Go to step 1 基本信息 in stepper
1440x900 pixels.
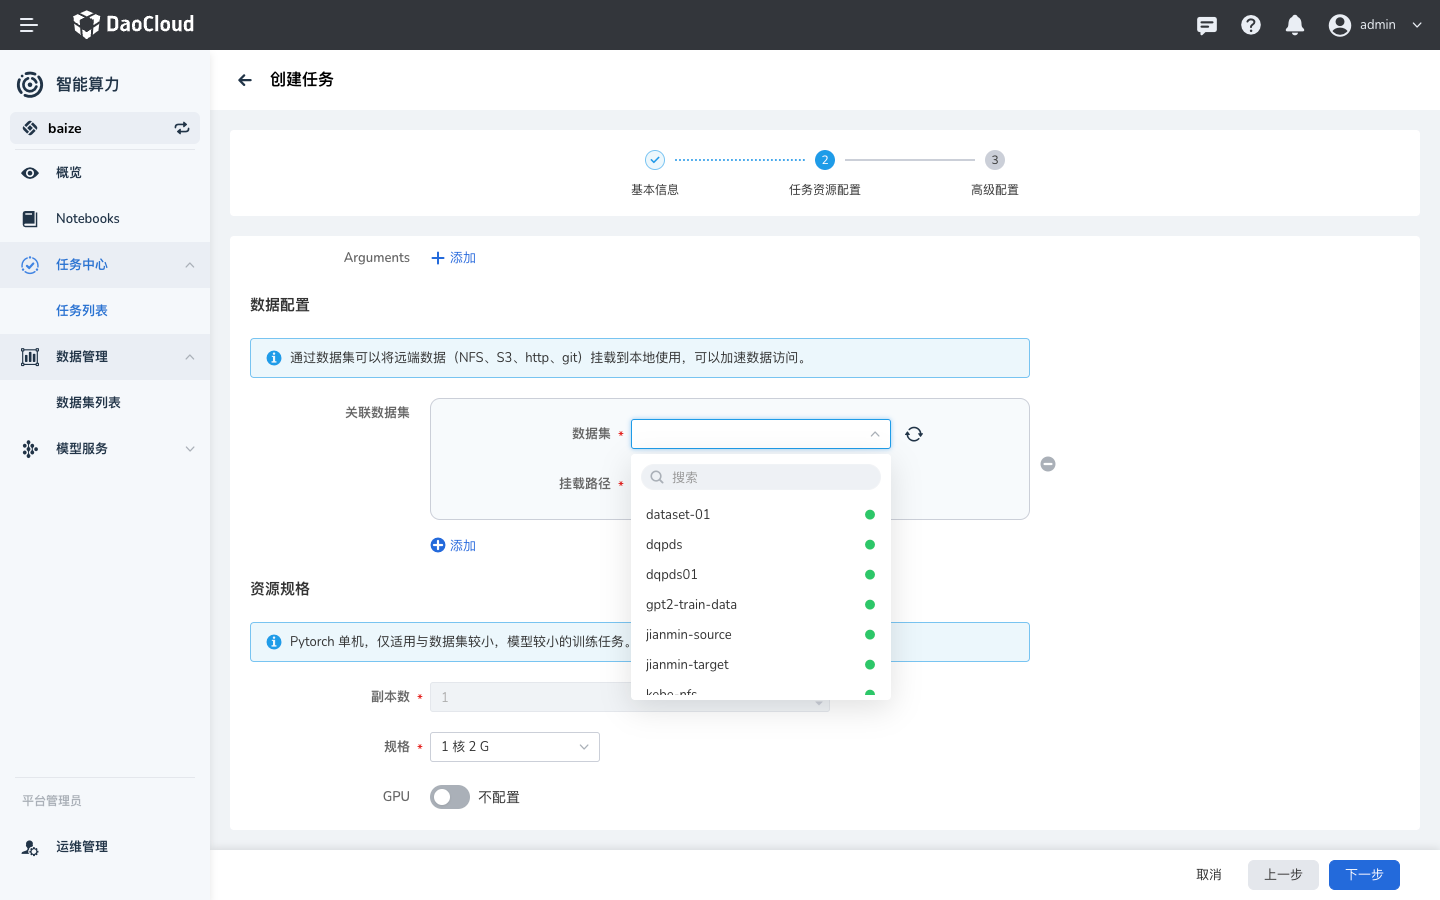coord(655,160)
